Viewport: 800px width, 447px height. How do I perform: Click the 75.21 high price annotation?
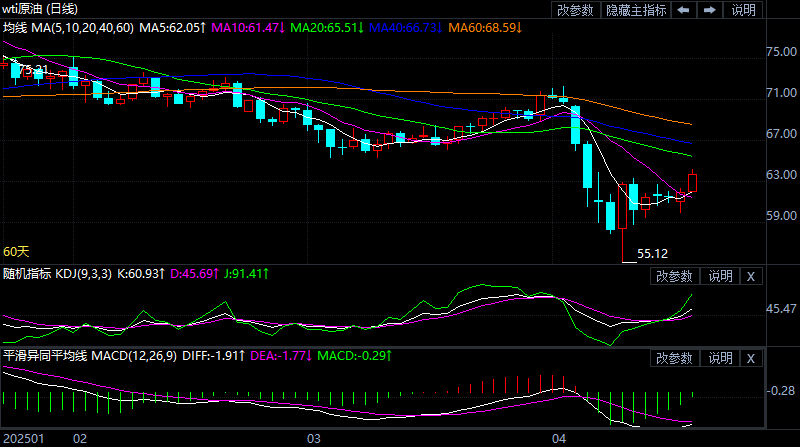pos(34,69)
